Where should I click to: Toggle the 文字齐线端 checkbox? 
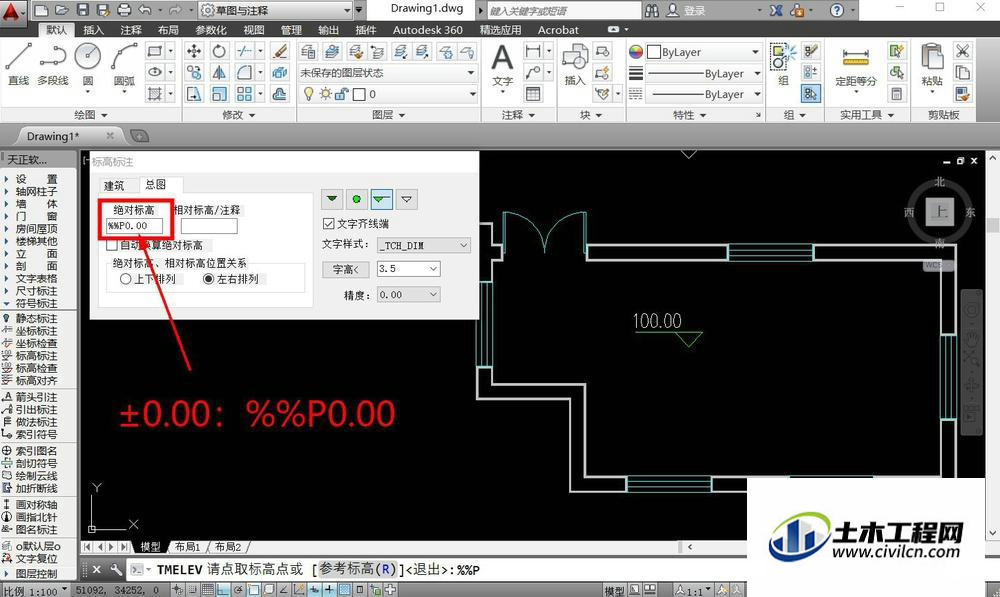point(328,224)
